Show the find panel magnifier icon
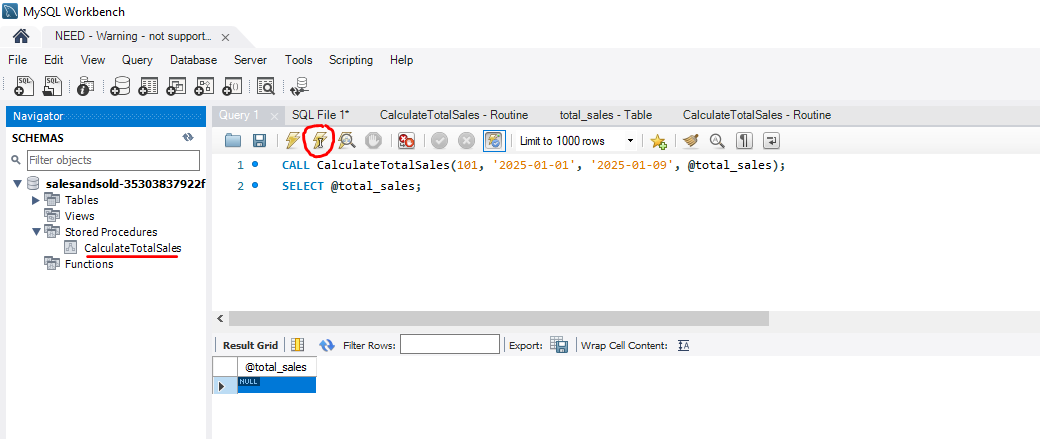This screenshot has height=439, width=1040. pyautogui.click(x=717, y=141)
